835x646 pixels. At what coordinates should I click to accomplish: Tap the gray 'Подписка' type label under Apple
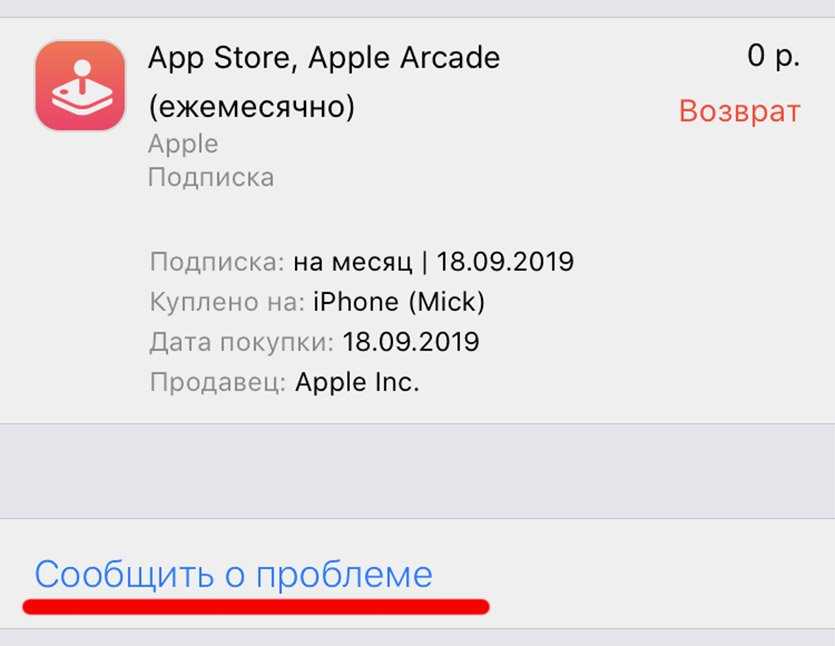(x=211, y=177)
